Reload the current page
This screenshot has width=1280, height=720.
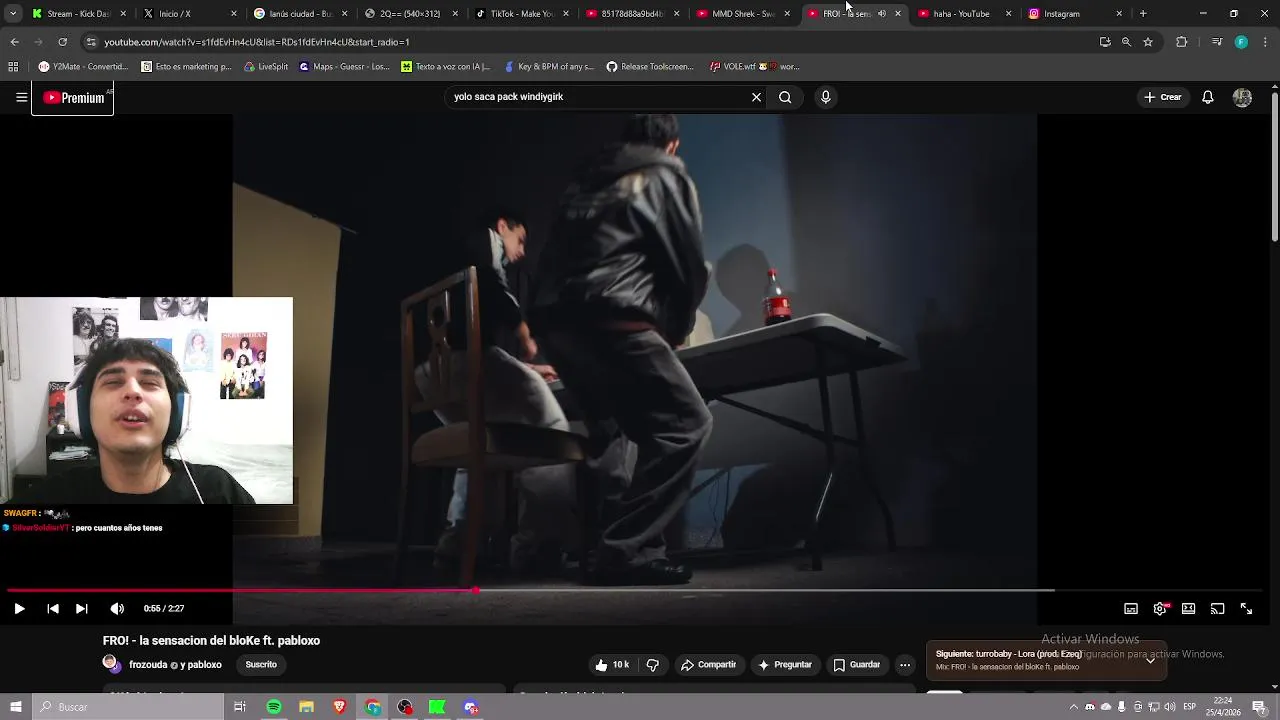[x=62, y=42]
